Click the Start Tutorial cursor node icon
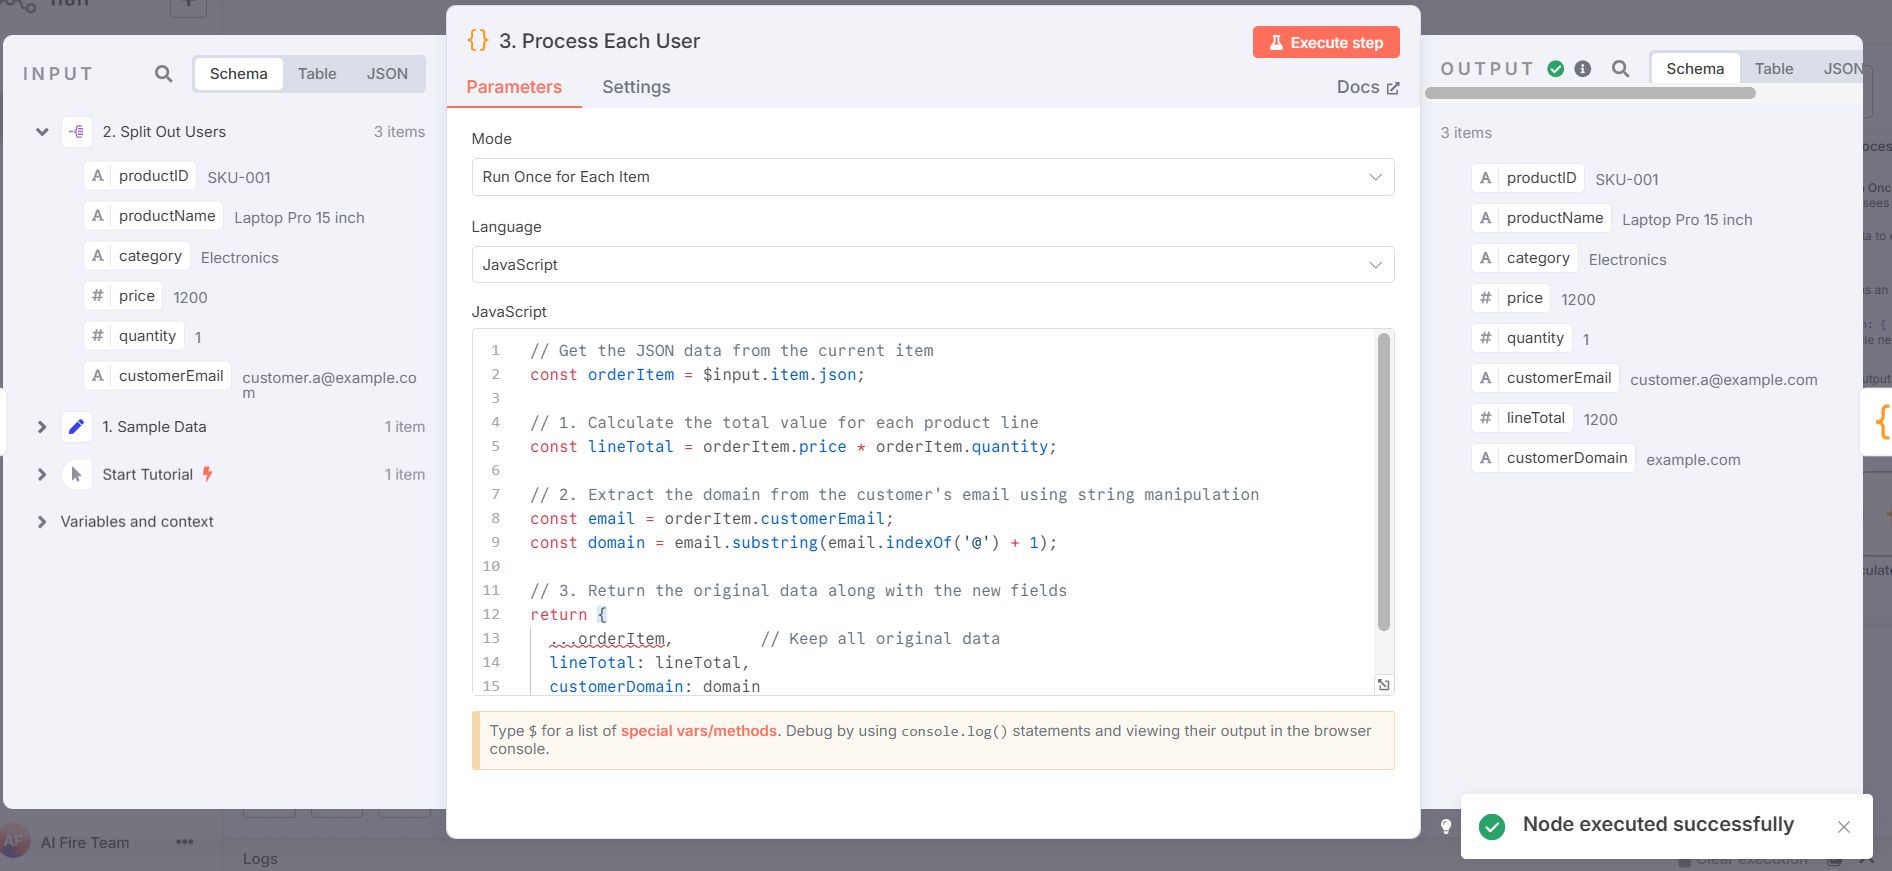 pos(77,475)
